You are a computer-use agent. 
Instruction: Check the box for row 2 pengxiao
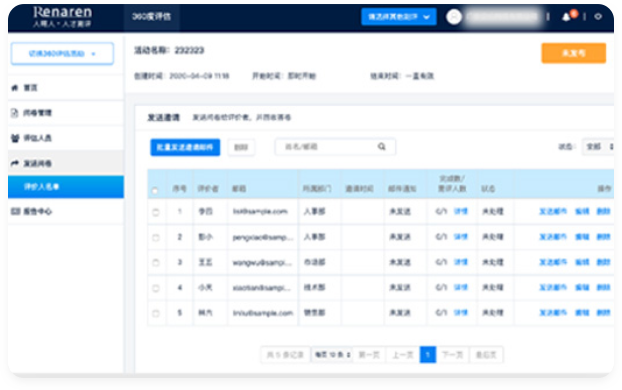click(156, 238)
